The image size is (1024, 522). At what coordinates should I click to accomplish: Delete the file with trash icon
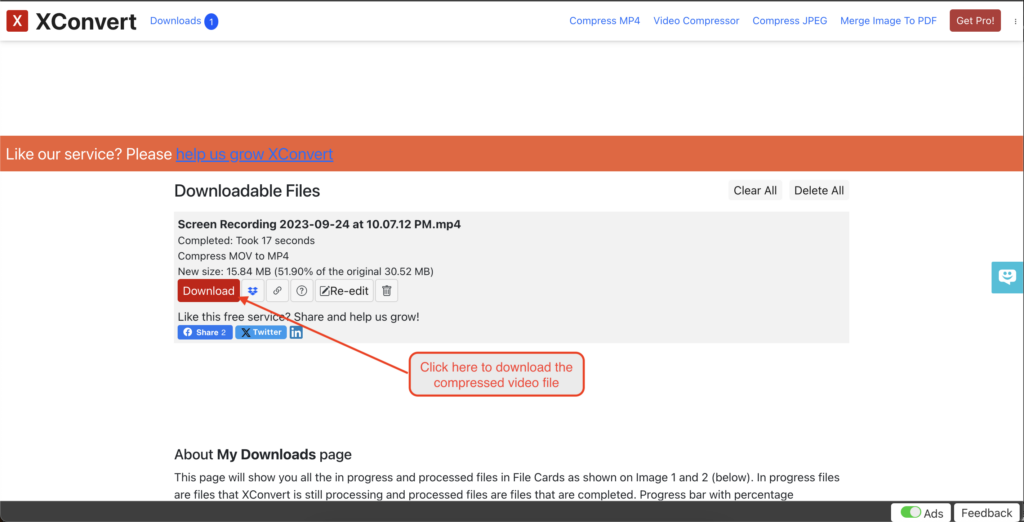click(x=387, y=291)
